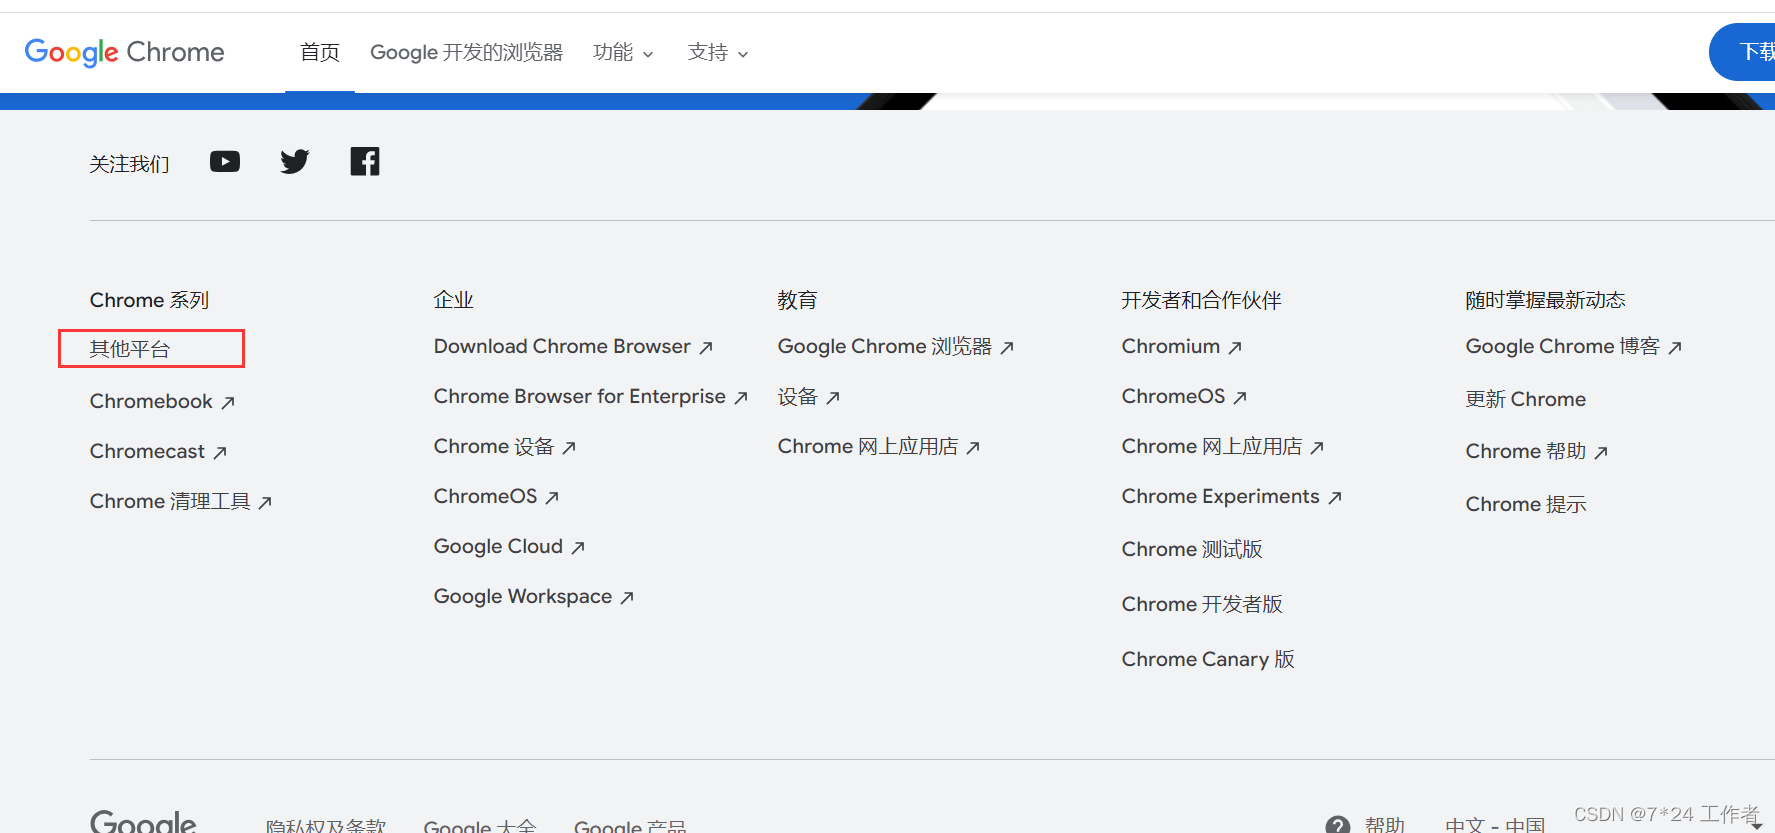This screenshot has width=1775, height=833.
Task: Click the Google Chrome logo
Action: [125, 52]
